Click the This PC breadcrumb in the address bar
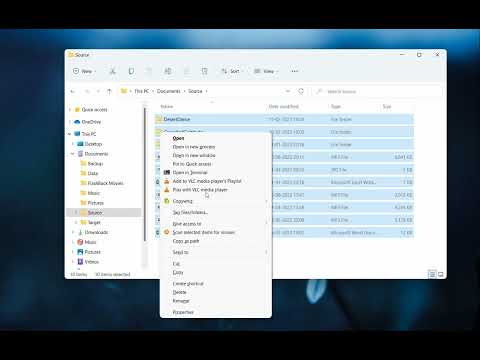 point(141,91)
